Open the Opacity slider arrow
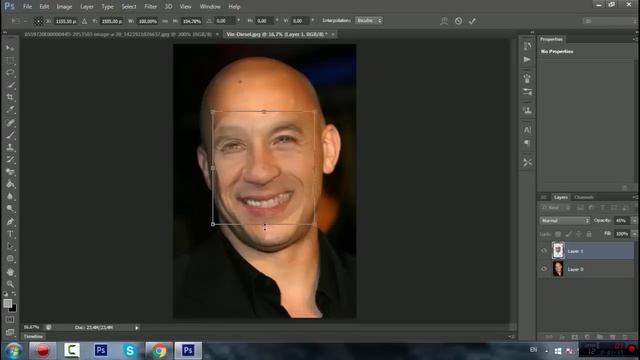The height and width of the screenshot is (360, 640). [x=634, y=220]
